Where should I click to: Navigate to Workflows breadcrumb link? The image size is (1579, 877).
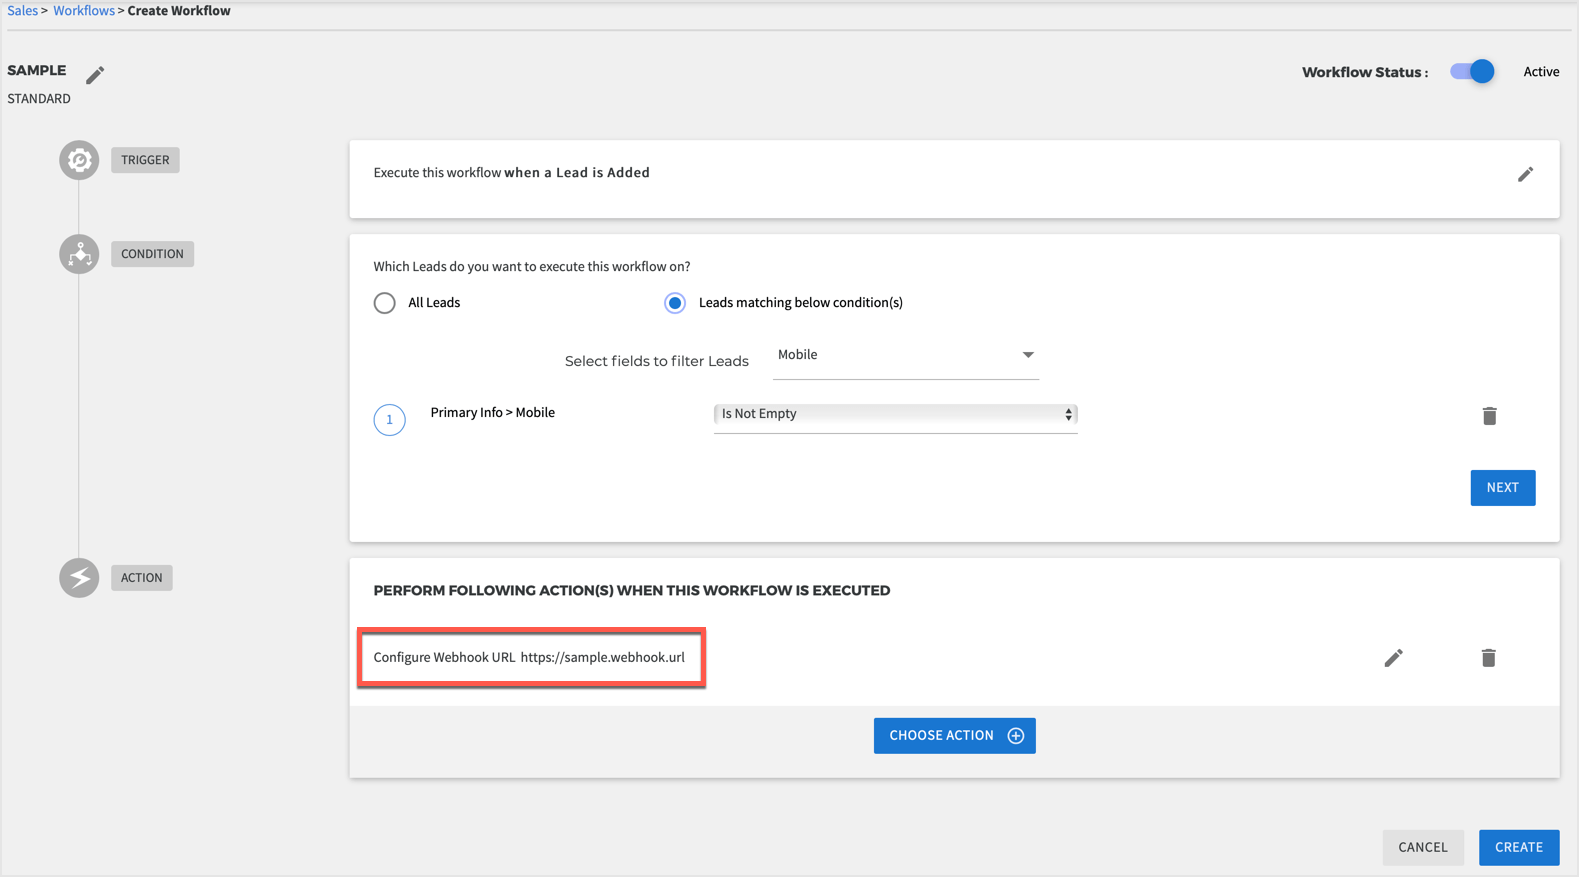click(84, 11)
